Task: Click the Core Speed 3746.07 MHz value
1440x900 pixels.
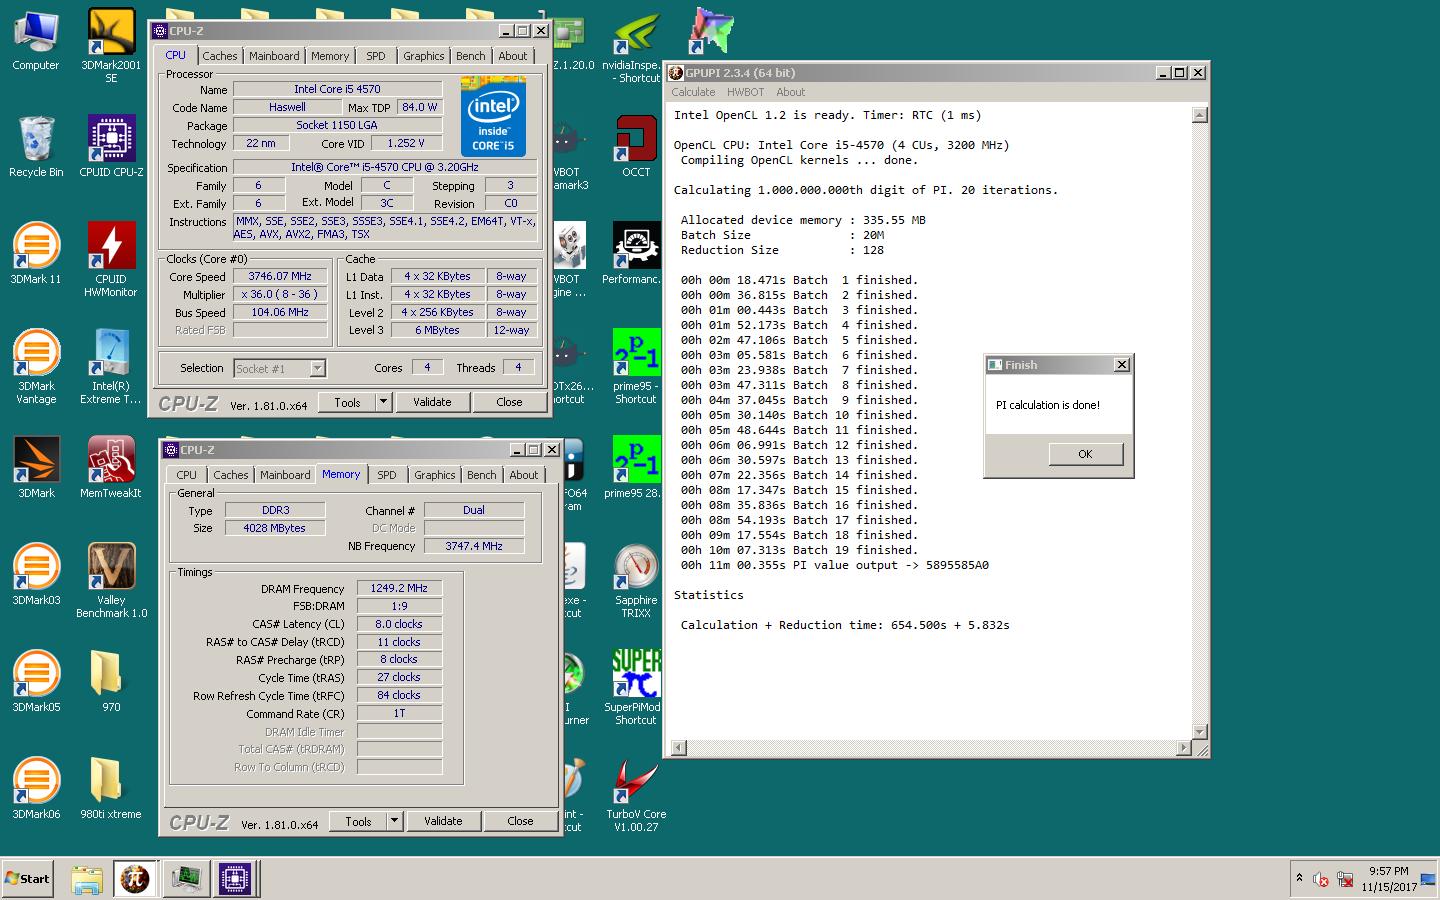Action: click(x=280, y=276)
